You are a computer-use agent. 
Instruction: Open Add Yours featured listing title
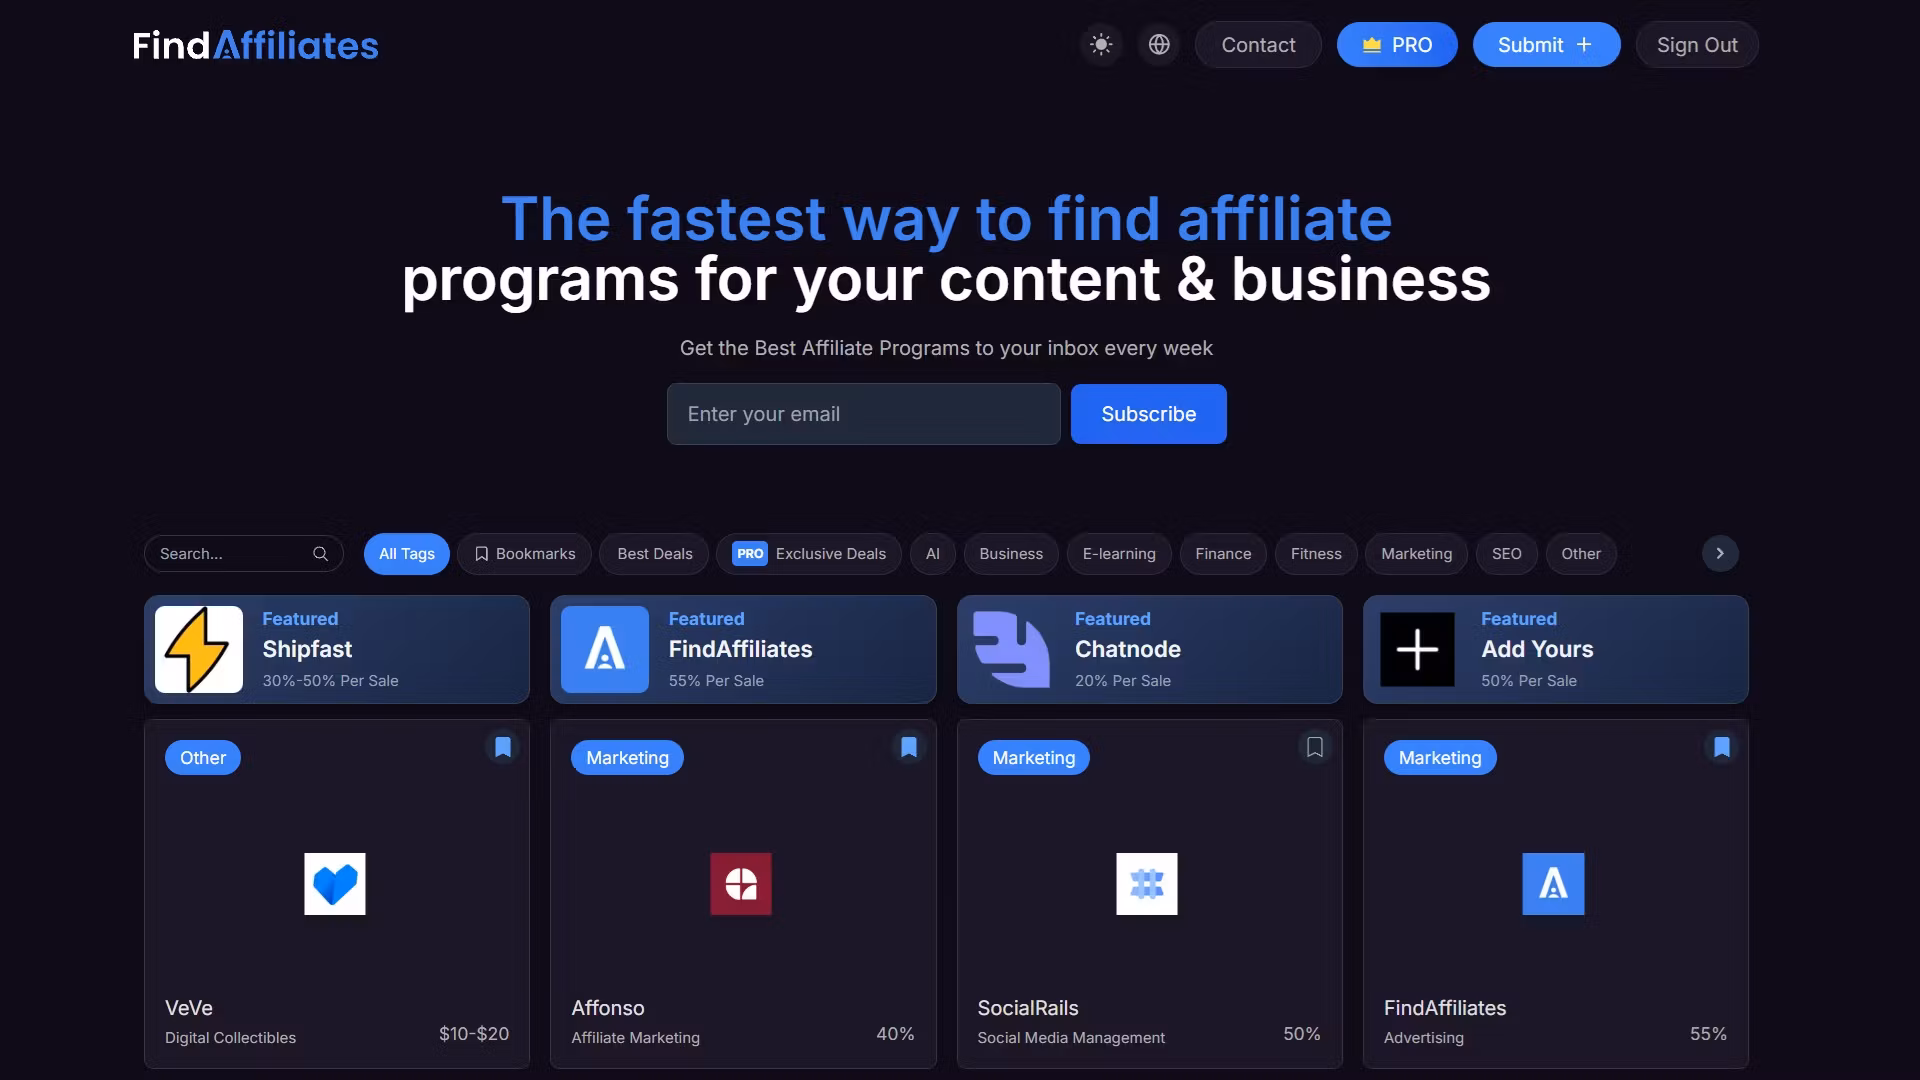tap(1537, 649)
